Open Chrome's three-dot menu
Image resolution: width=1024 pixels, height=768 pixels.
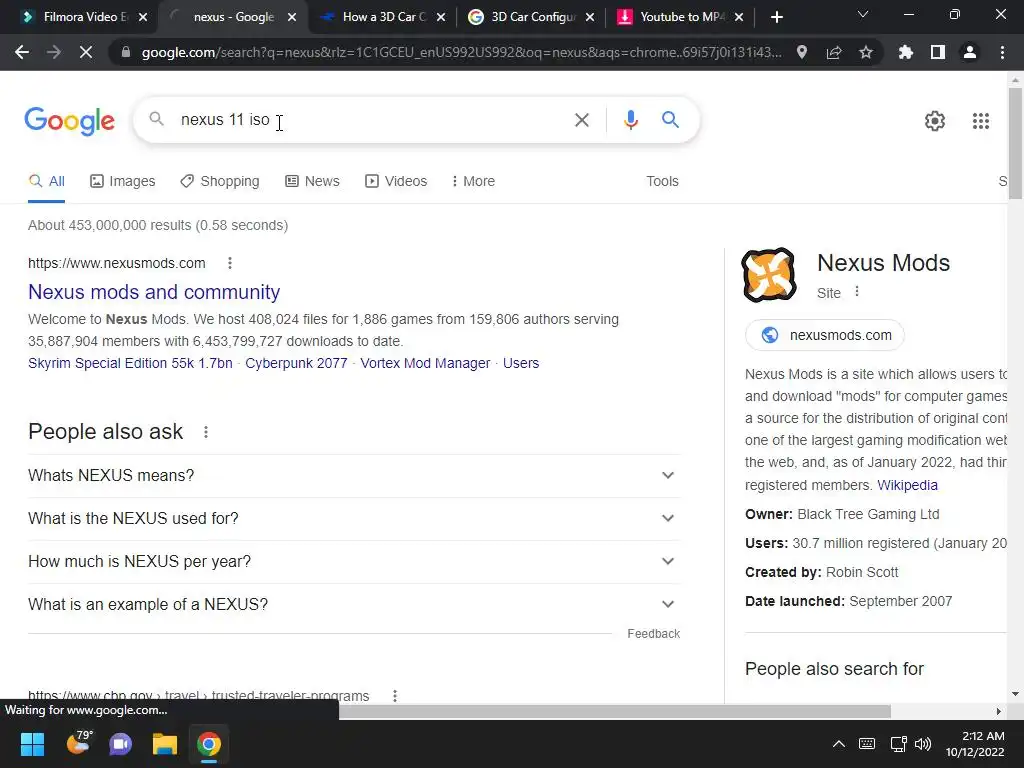(x=1002, y=52)
